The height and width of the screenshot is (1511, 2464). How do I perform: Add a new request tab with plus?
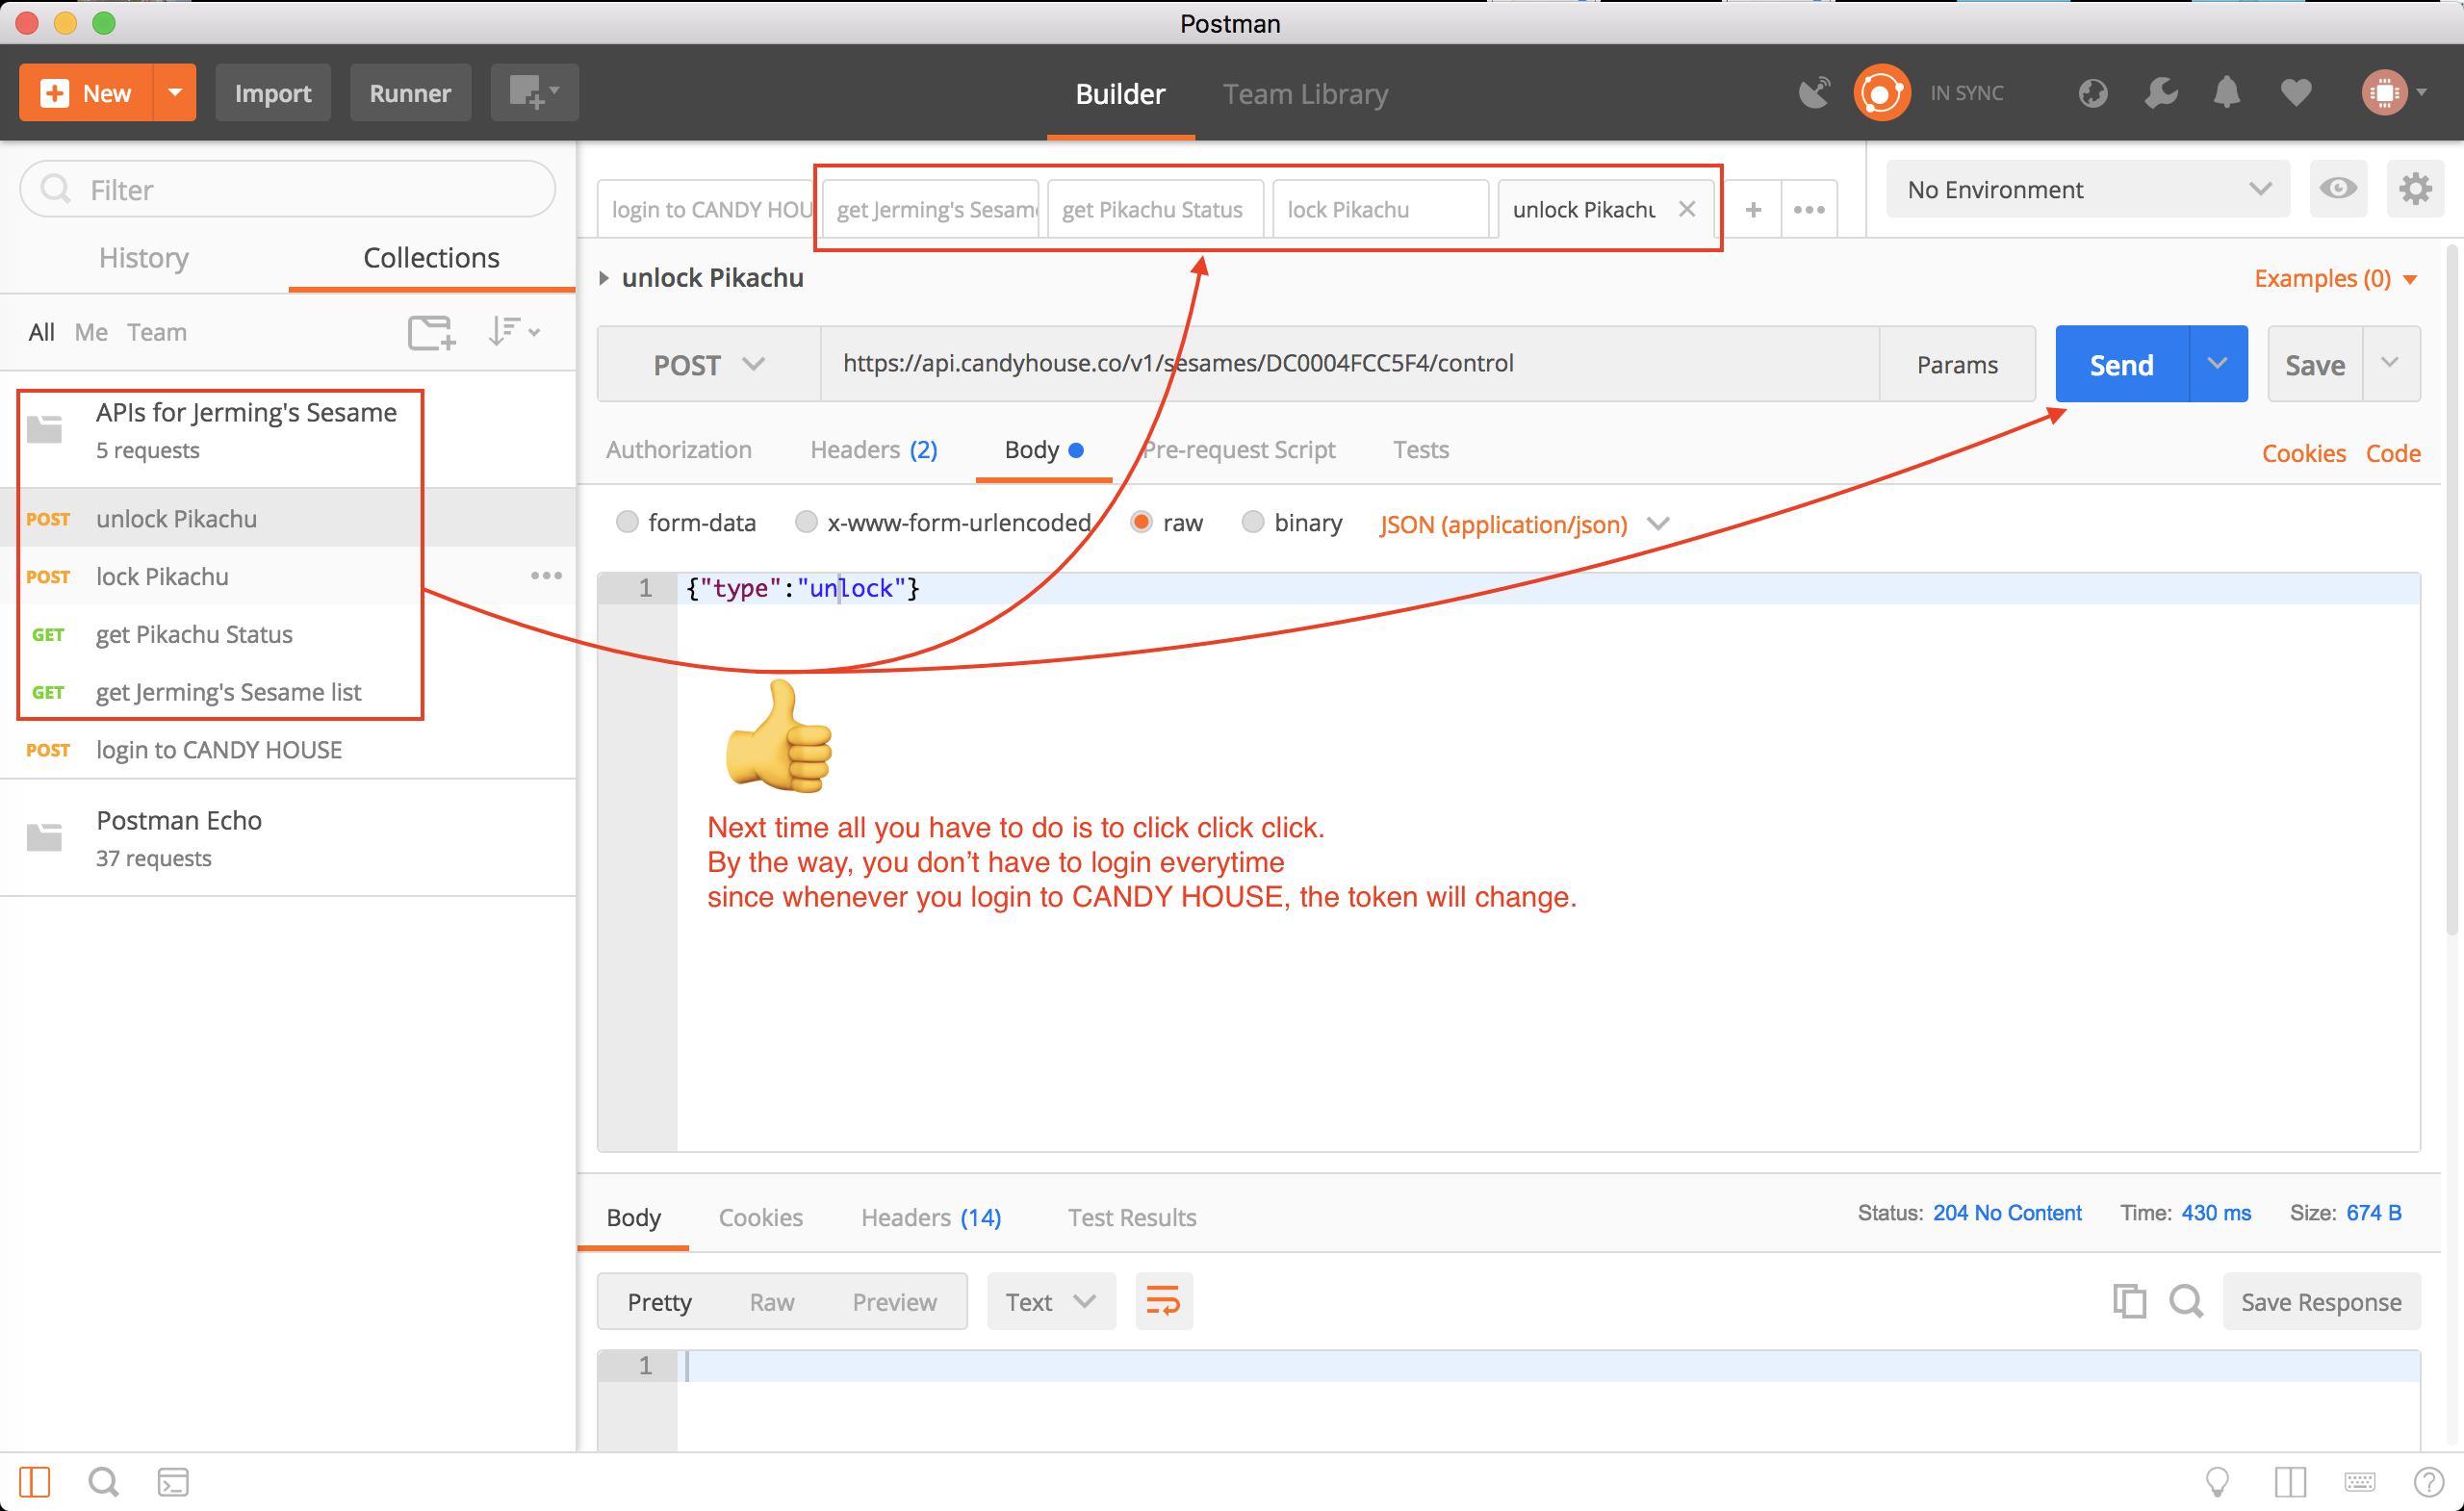(1753, 210)
